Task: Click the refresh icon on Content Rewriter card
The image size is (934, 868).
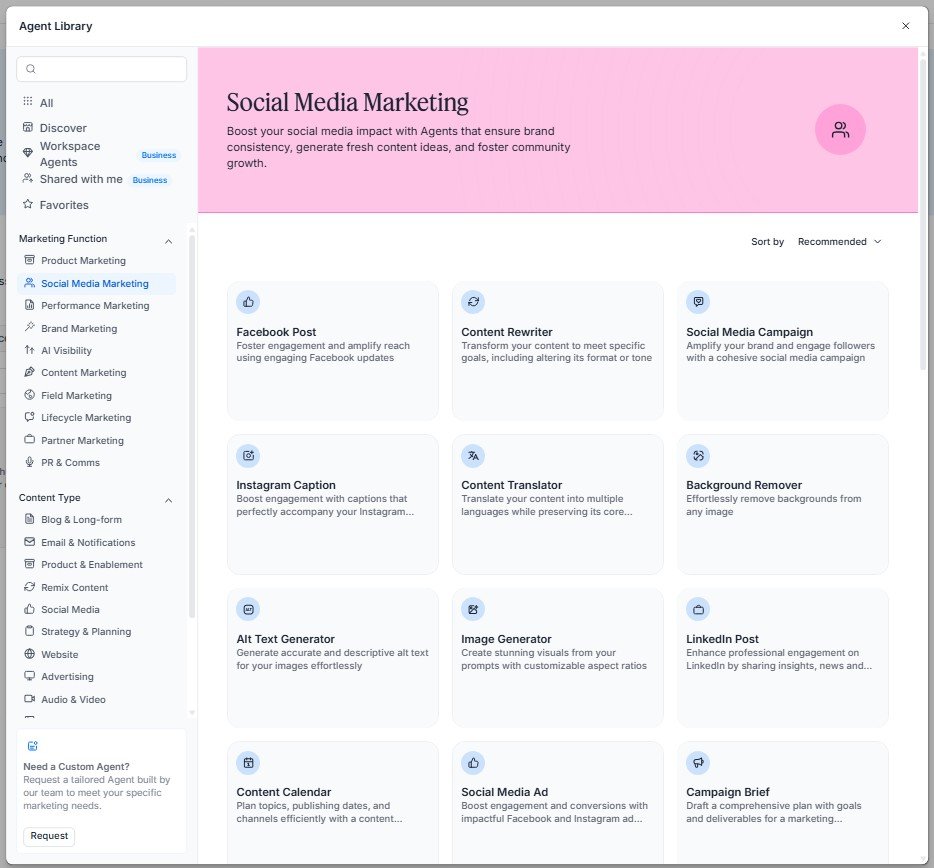Action: [x=473, y=302]
